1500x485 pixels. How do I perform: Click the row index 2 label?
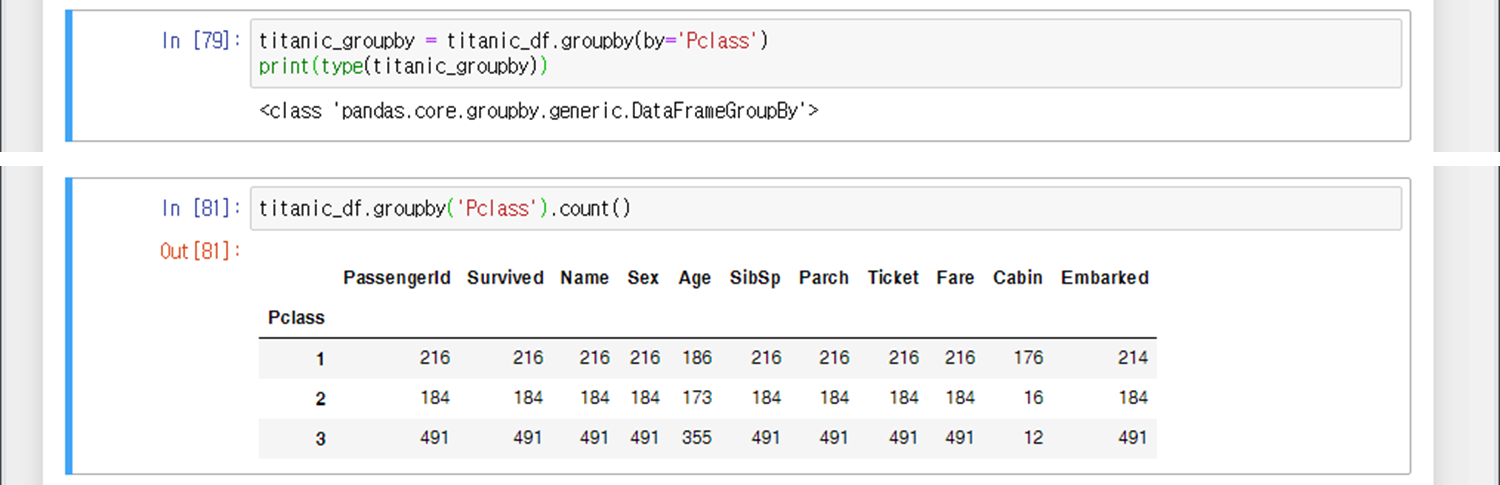tap(320, 399)
